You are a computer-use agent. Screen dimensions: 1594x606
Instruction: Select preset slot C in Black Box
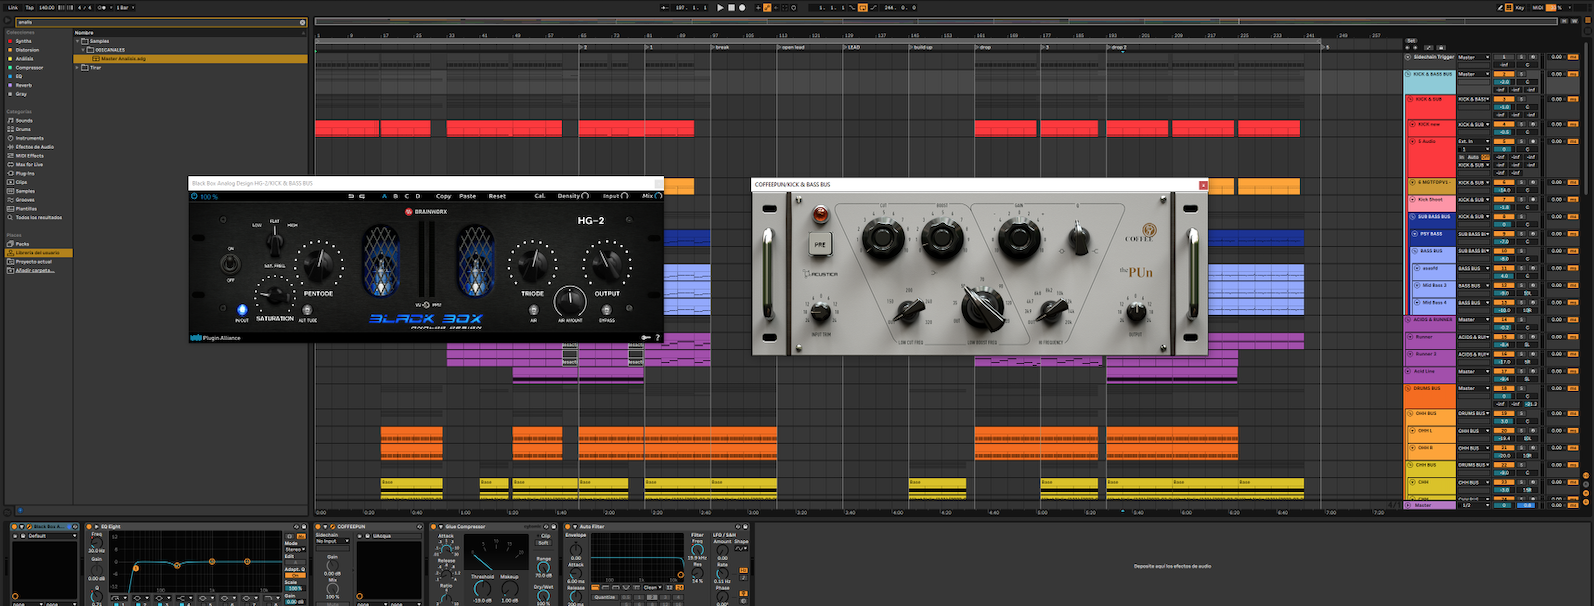pyautogui.click(x=406, y=196)
